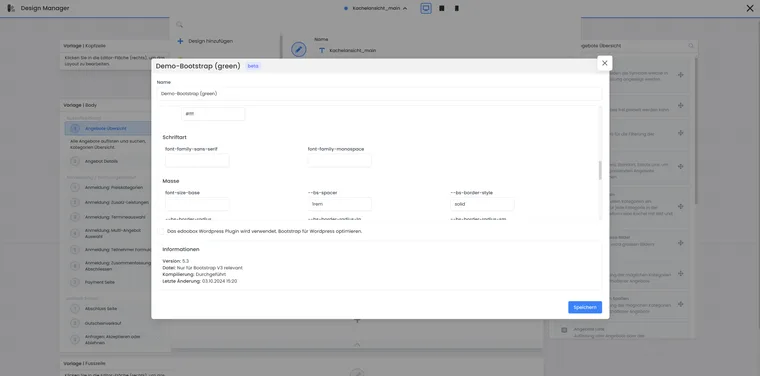
Task: Close the Demo-Bootstrap (green) dialog
Action: click(x=604, y=63)
